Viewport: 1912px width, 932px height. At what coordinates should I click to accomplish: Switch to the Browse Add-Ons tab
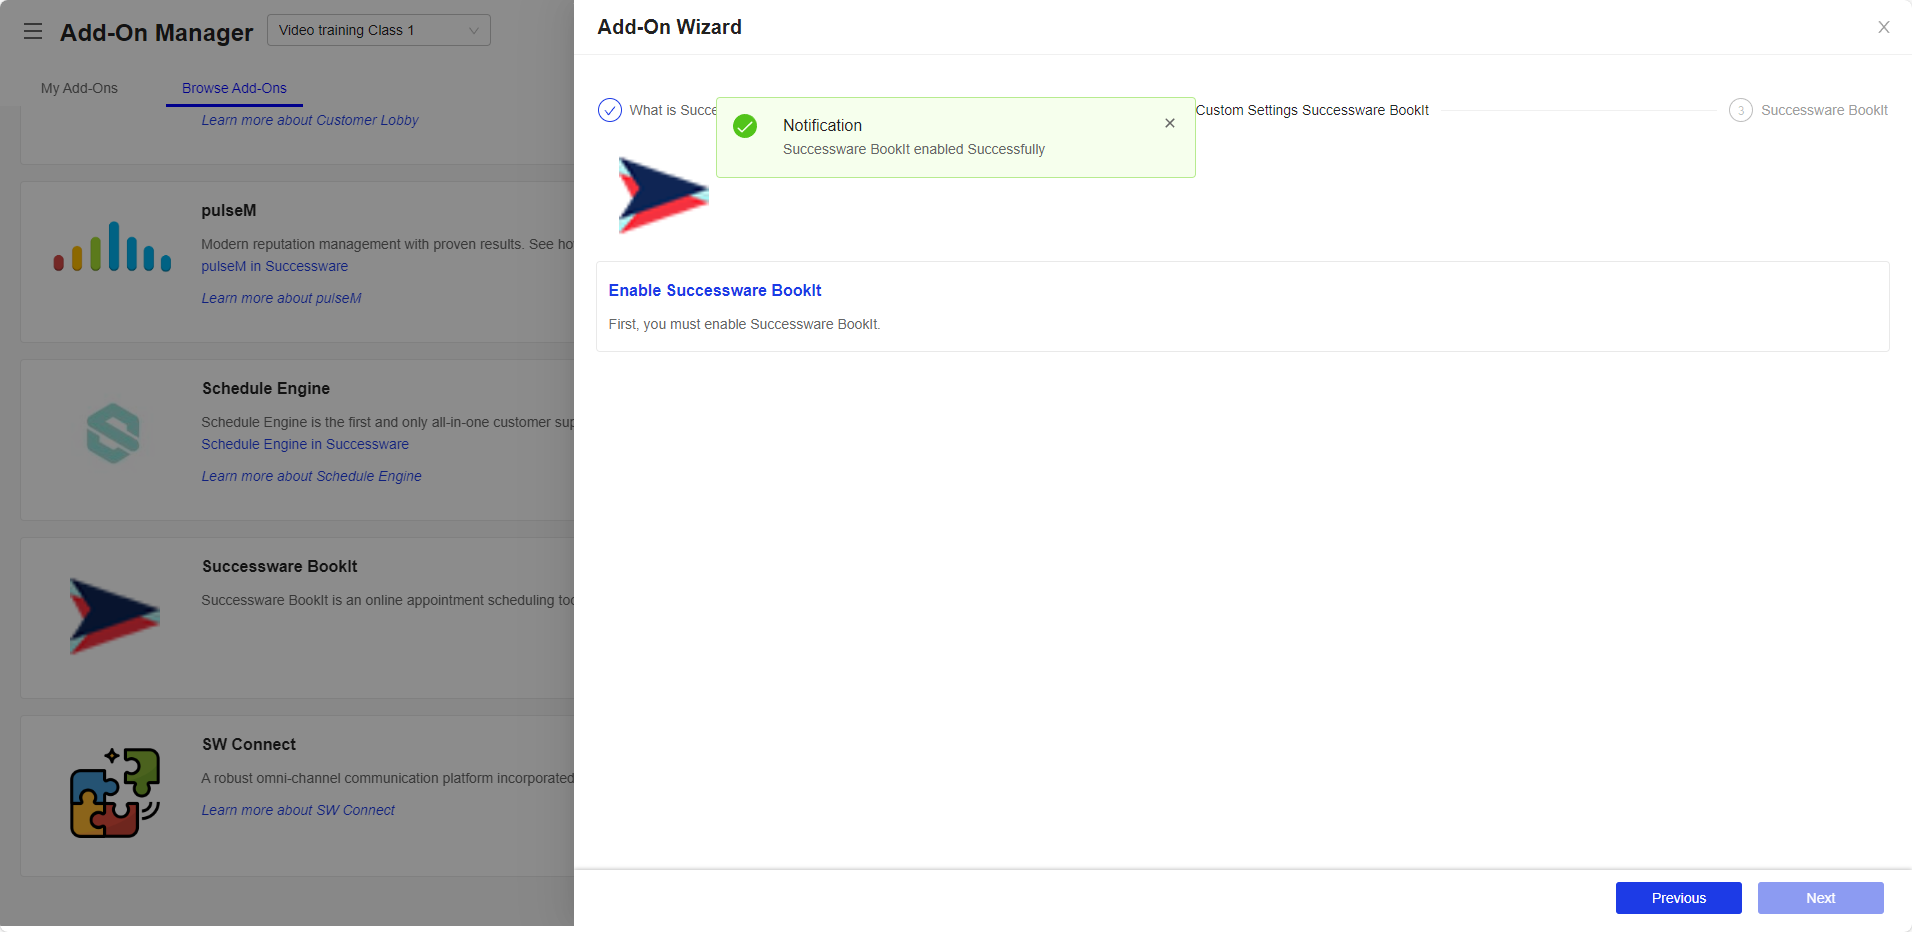tap(233, 88)
